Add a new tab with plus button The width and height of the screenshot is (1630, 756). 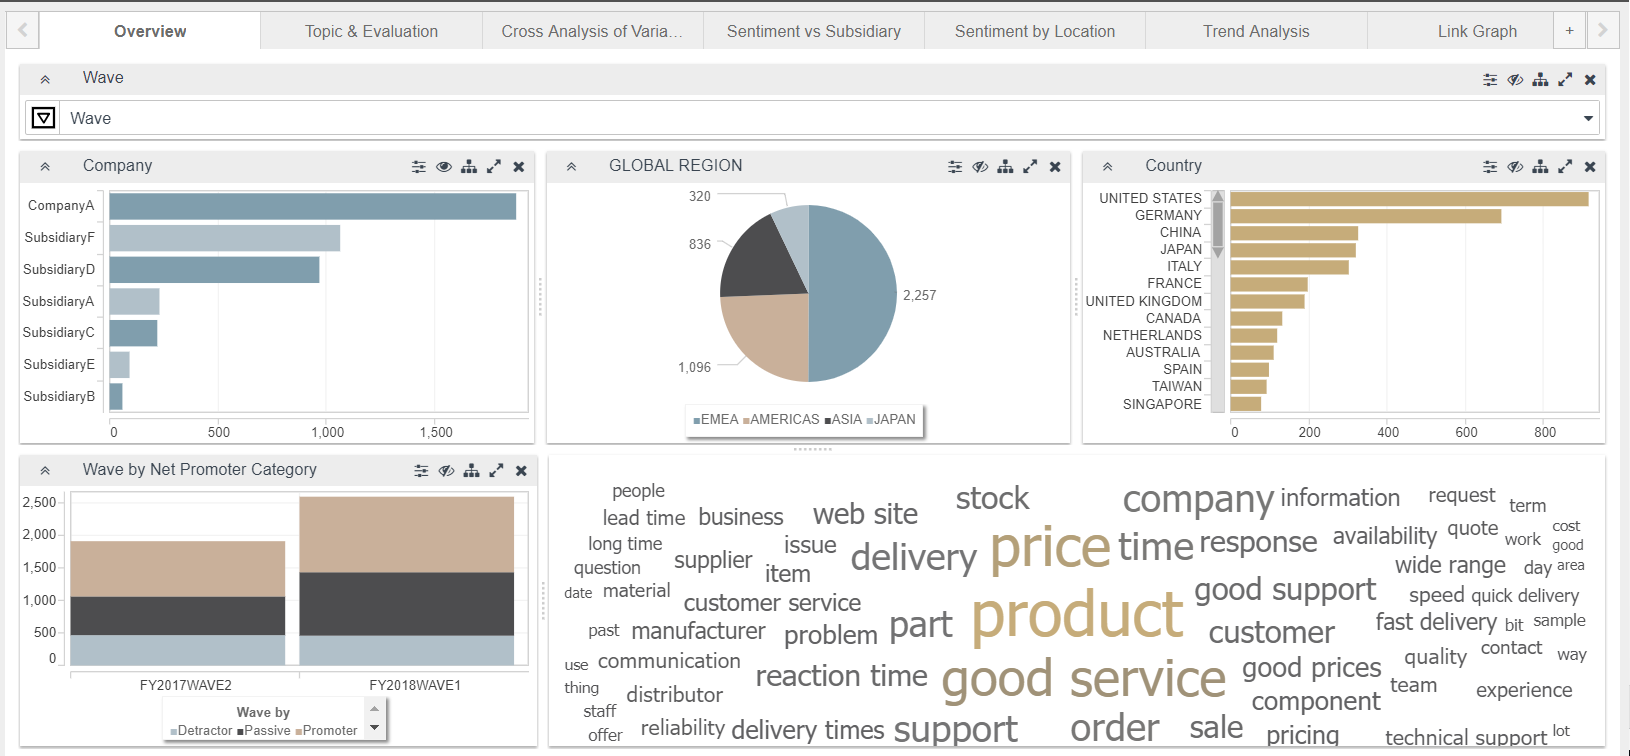click(x=1569, y=31)
